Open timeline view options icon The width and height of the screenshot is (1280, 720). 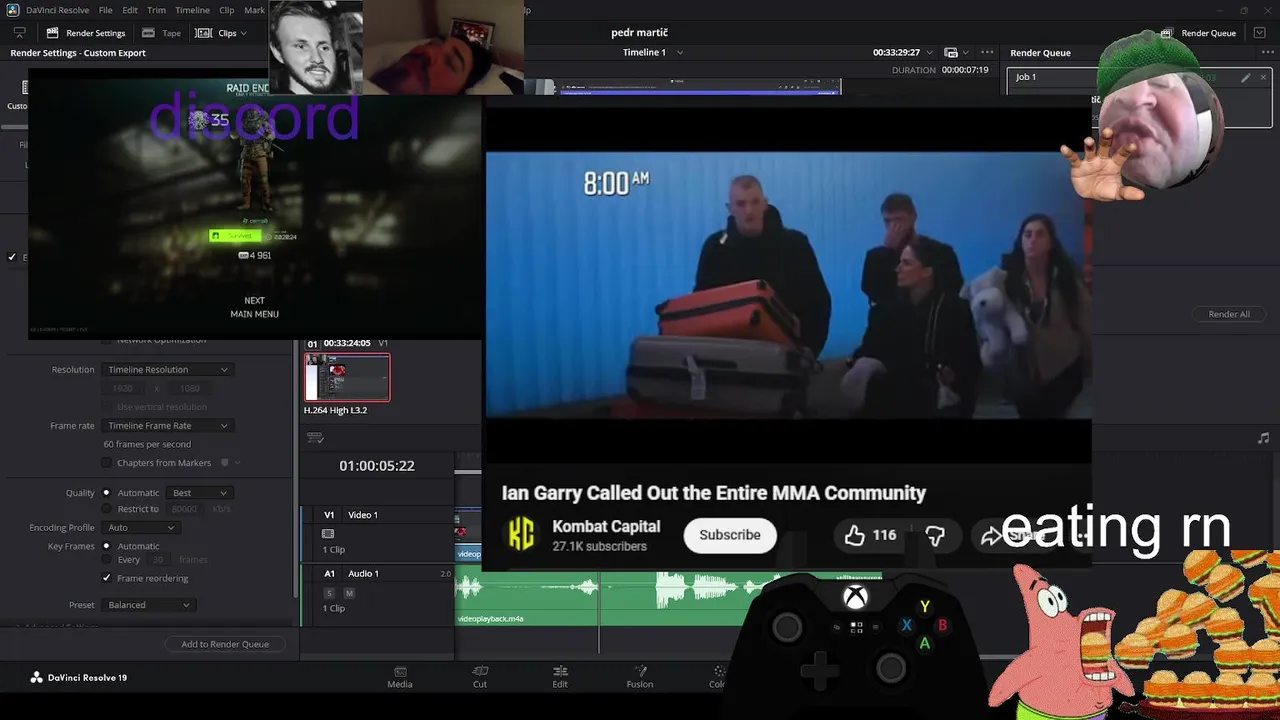click(315, 438)
